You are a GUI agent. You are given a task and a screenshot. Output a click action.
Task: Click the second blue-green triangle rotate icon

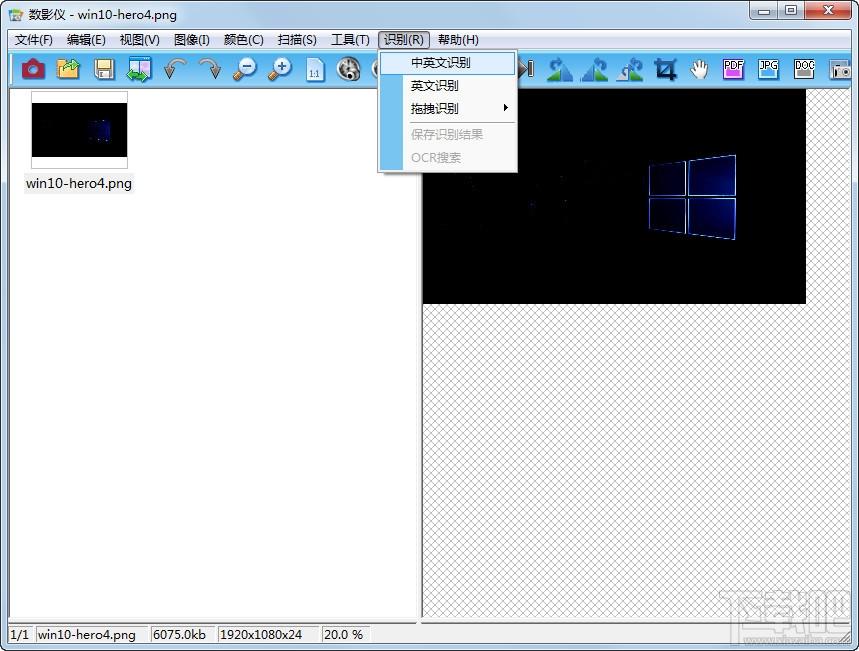point(594,70)
